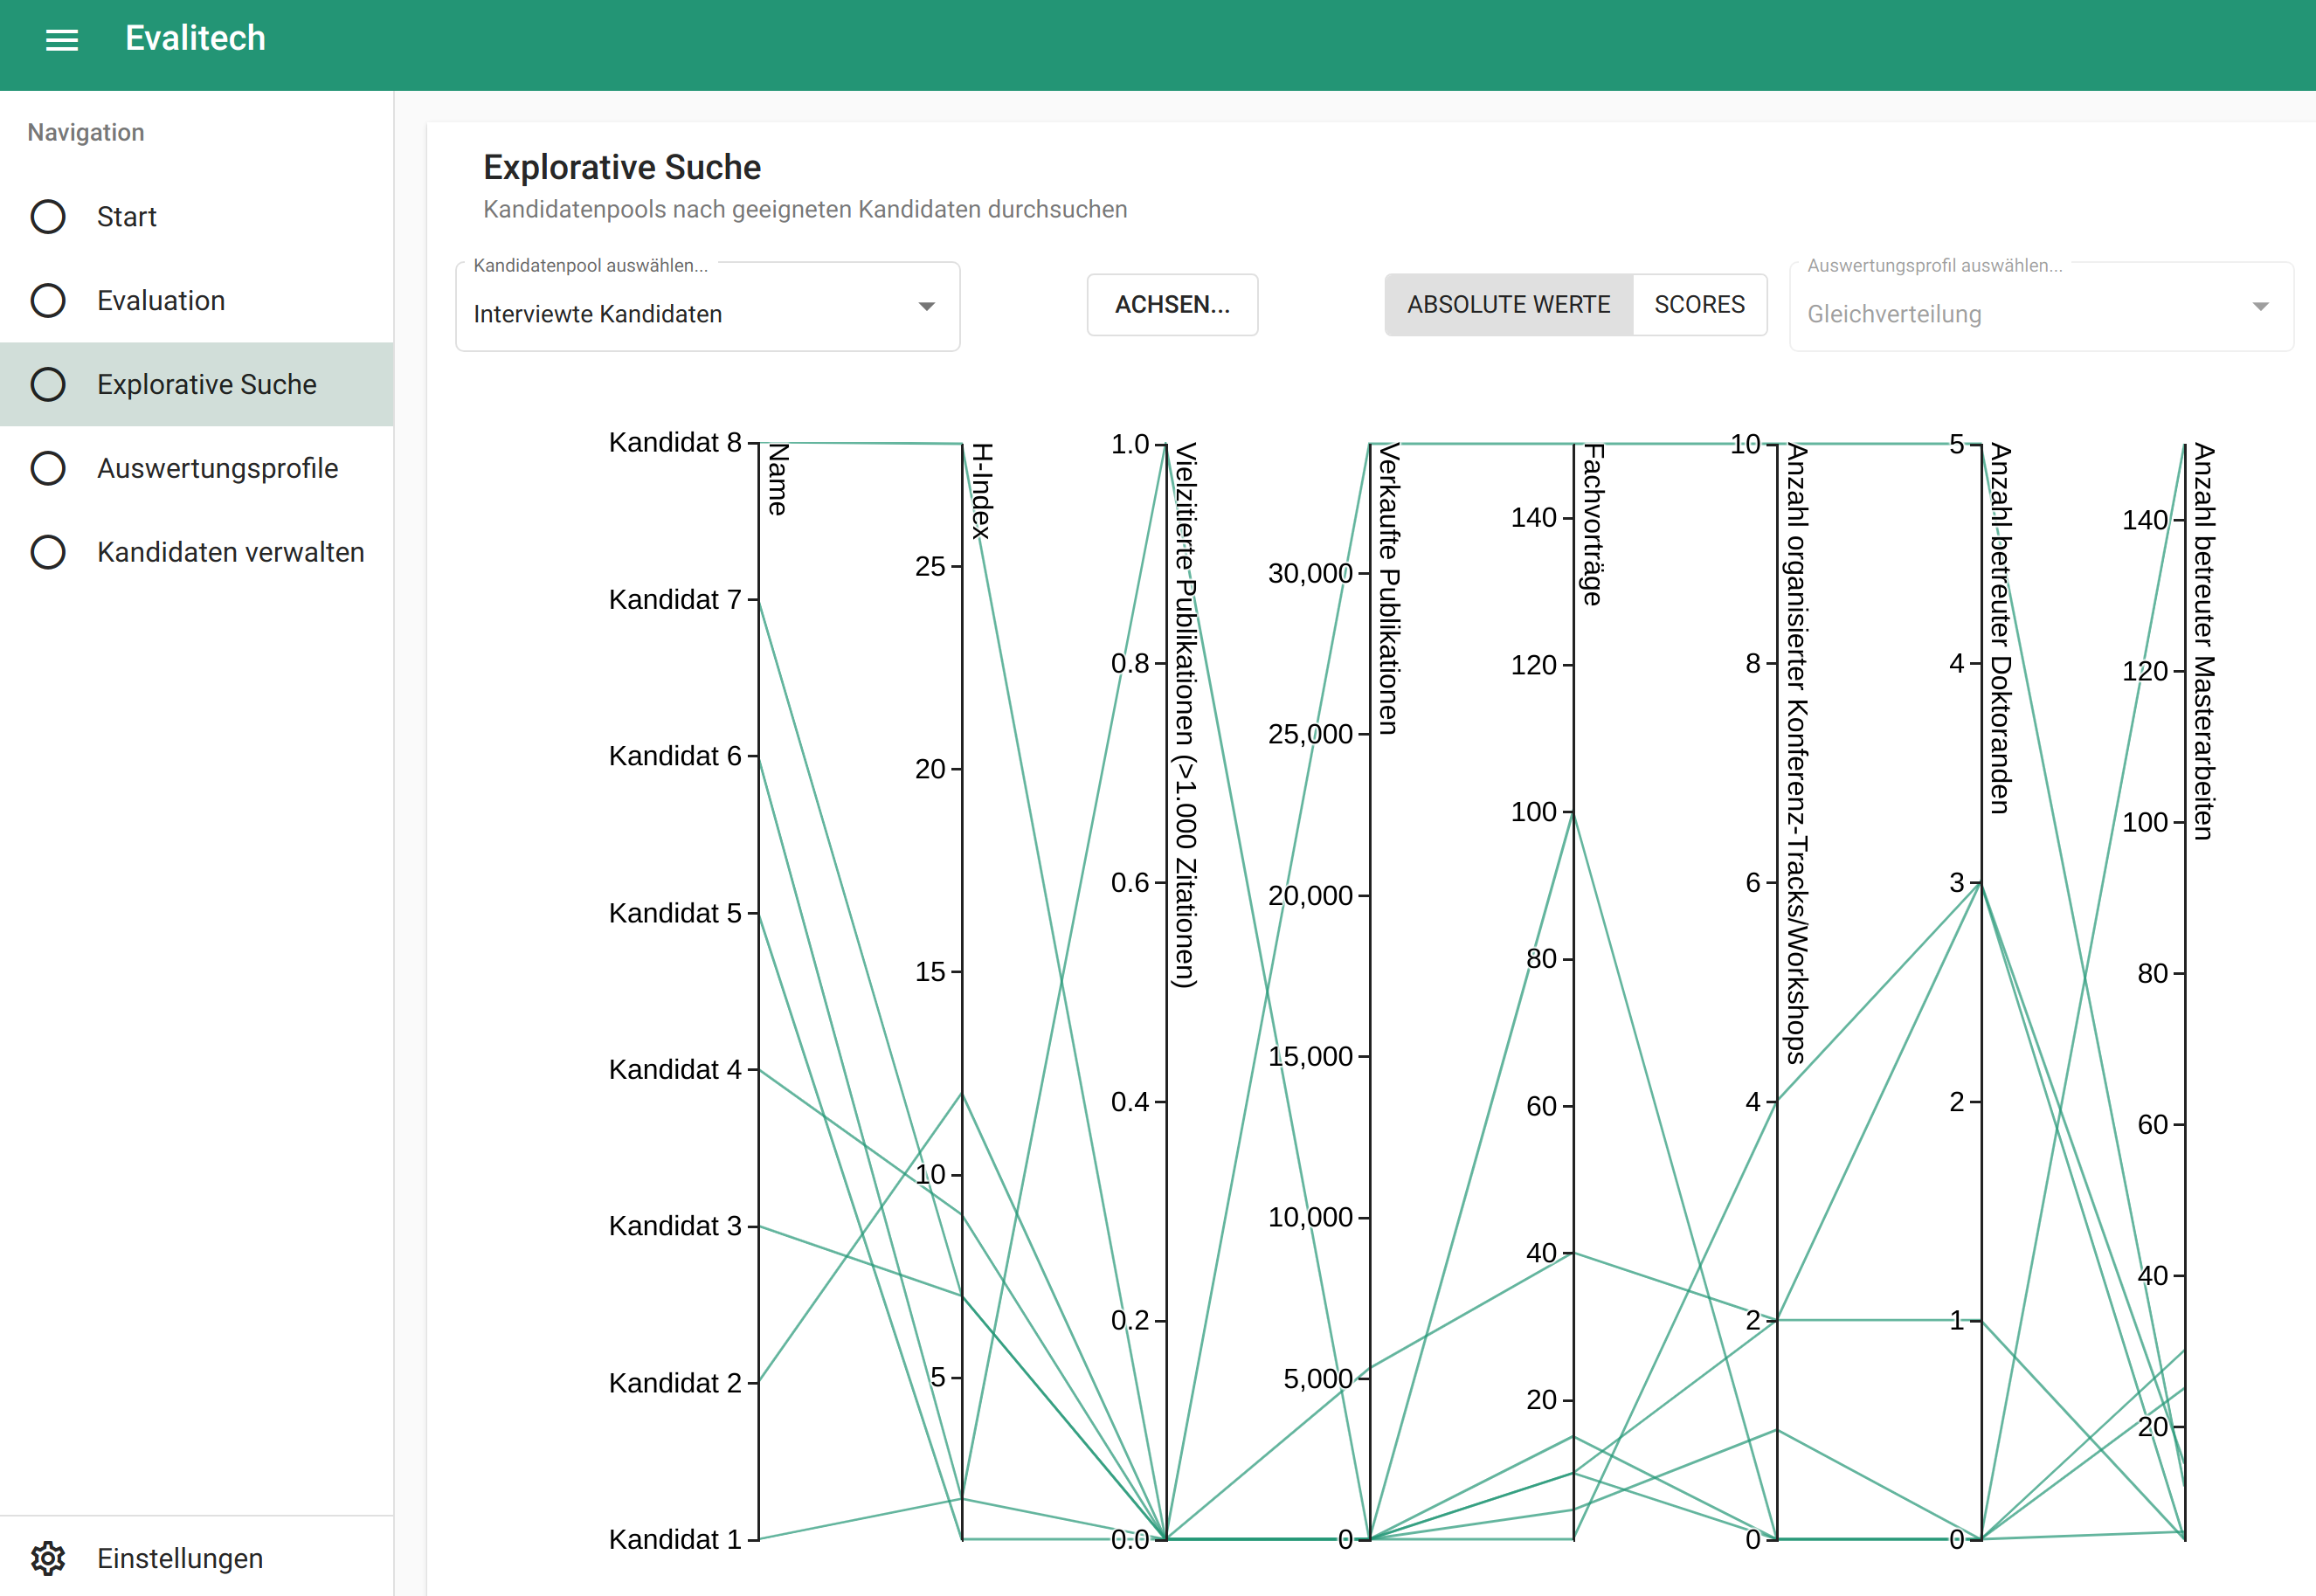The image size is (2316, 1596).
Task: Select Kandidat 6 label
Action: (675, 756)
